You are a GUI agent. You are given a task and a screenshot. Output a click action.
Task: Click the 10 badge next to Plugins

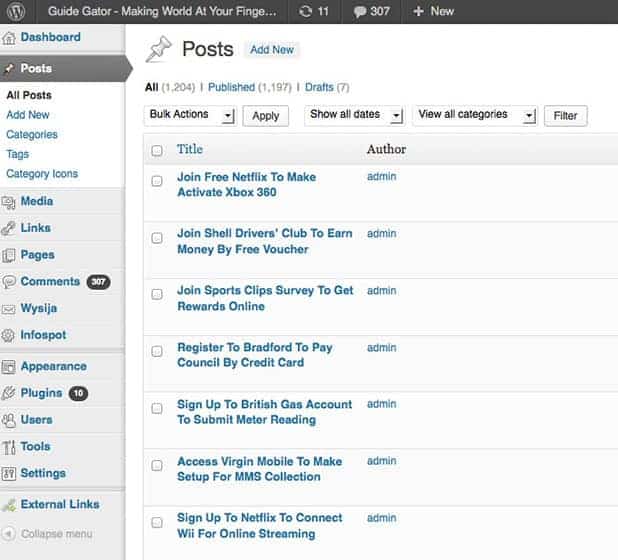(78, 393)
